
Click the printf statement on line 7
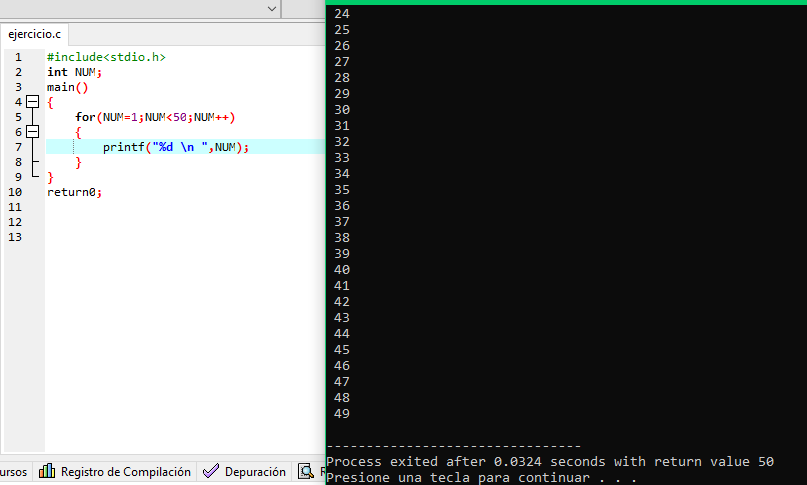pyautogui.click(x=176, y=147)
